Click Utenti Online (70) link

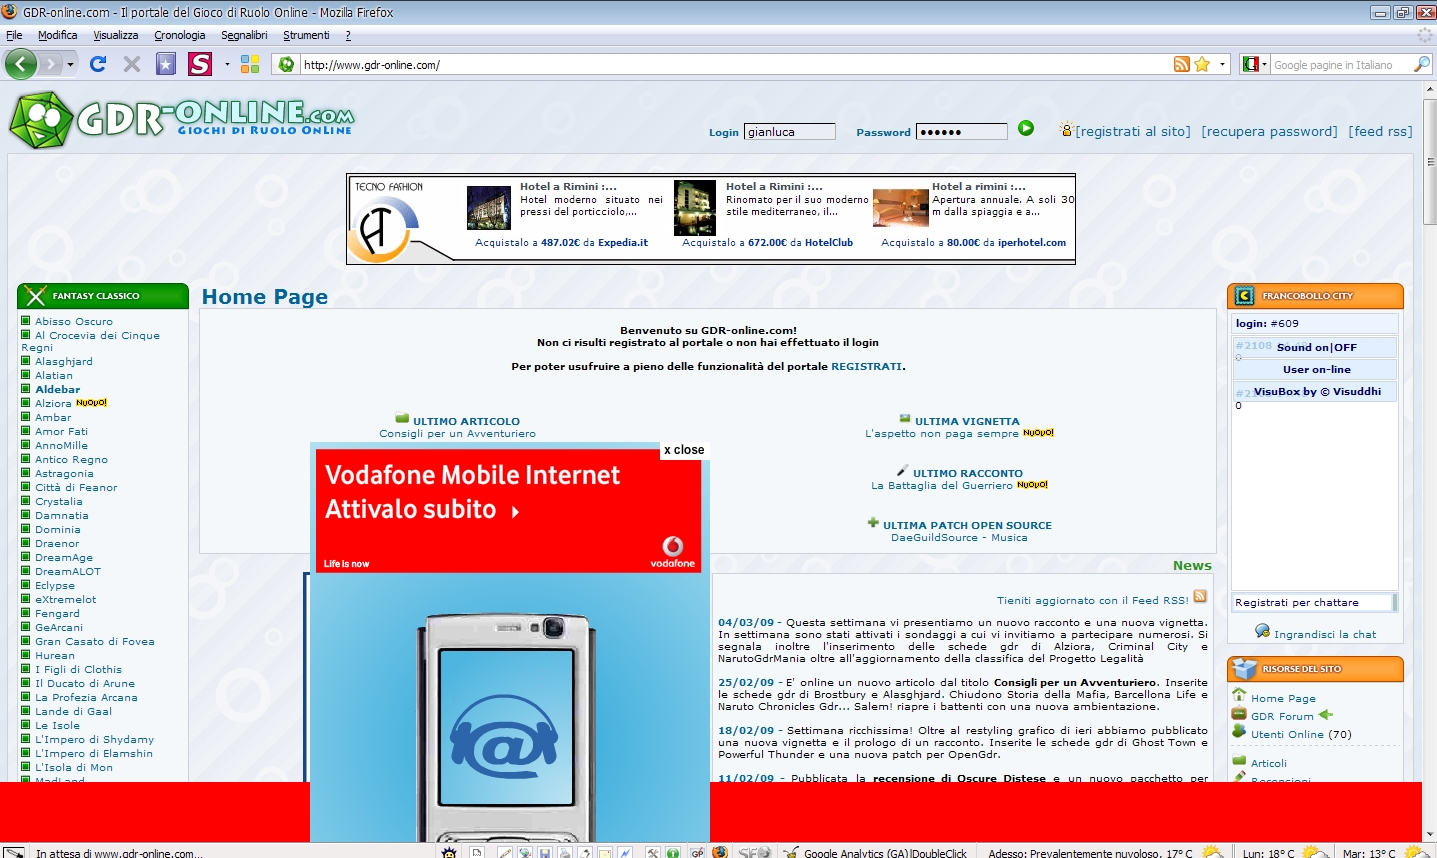tap(1301, 734)
